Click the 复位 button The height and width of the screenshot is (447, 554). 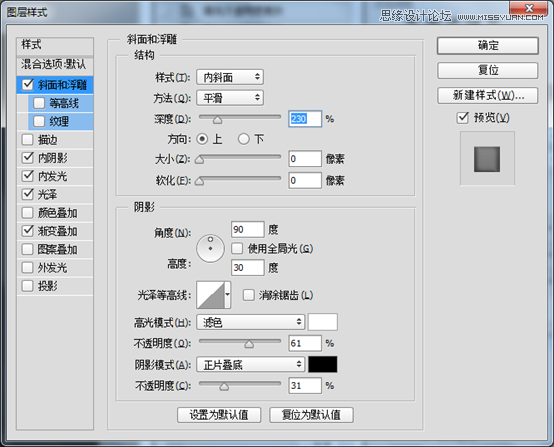pyautogui.click(x=488, y=70)
